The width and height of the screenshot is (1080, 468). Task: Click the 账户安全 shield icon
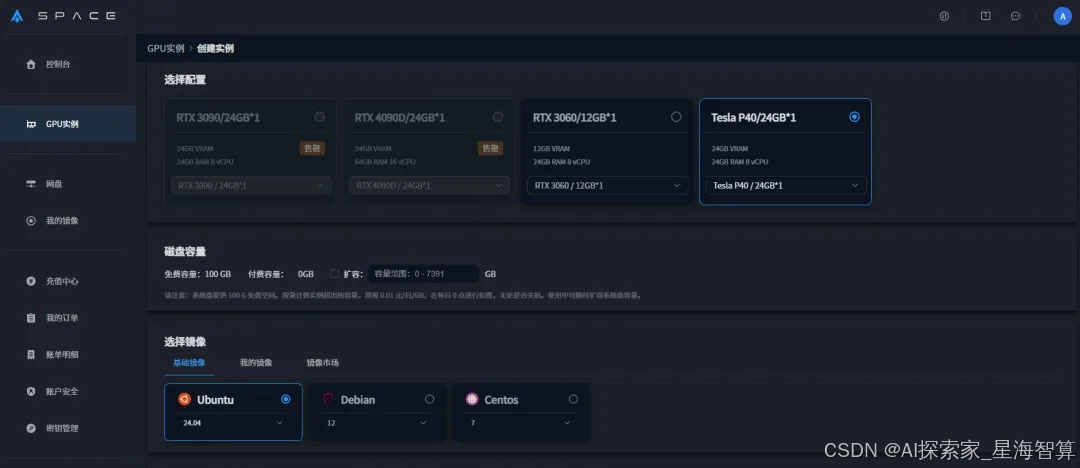[x=30, y=391]
